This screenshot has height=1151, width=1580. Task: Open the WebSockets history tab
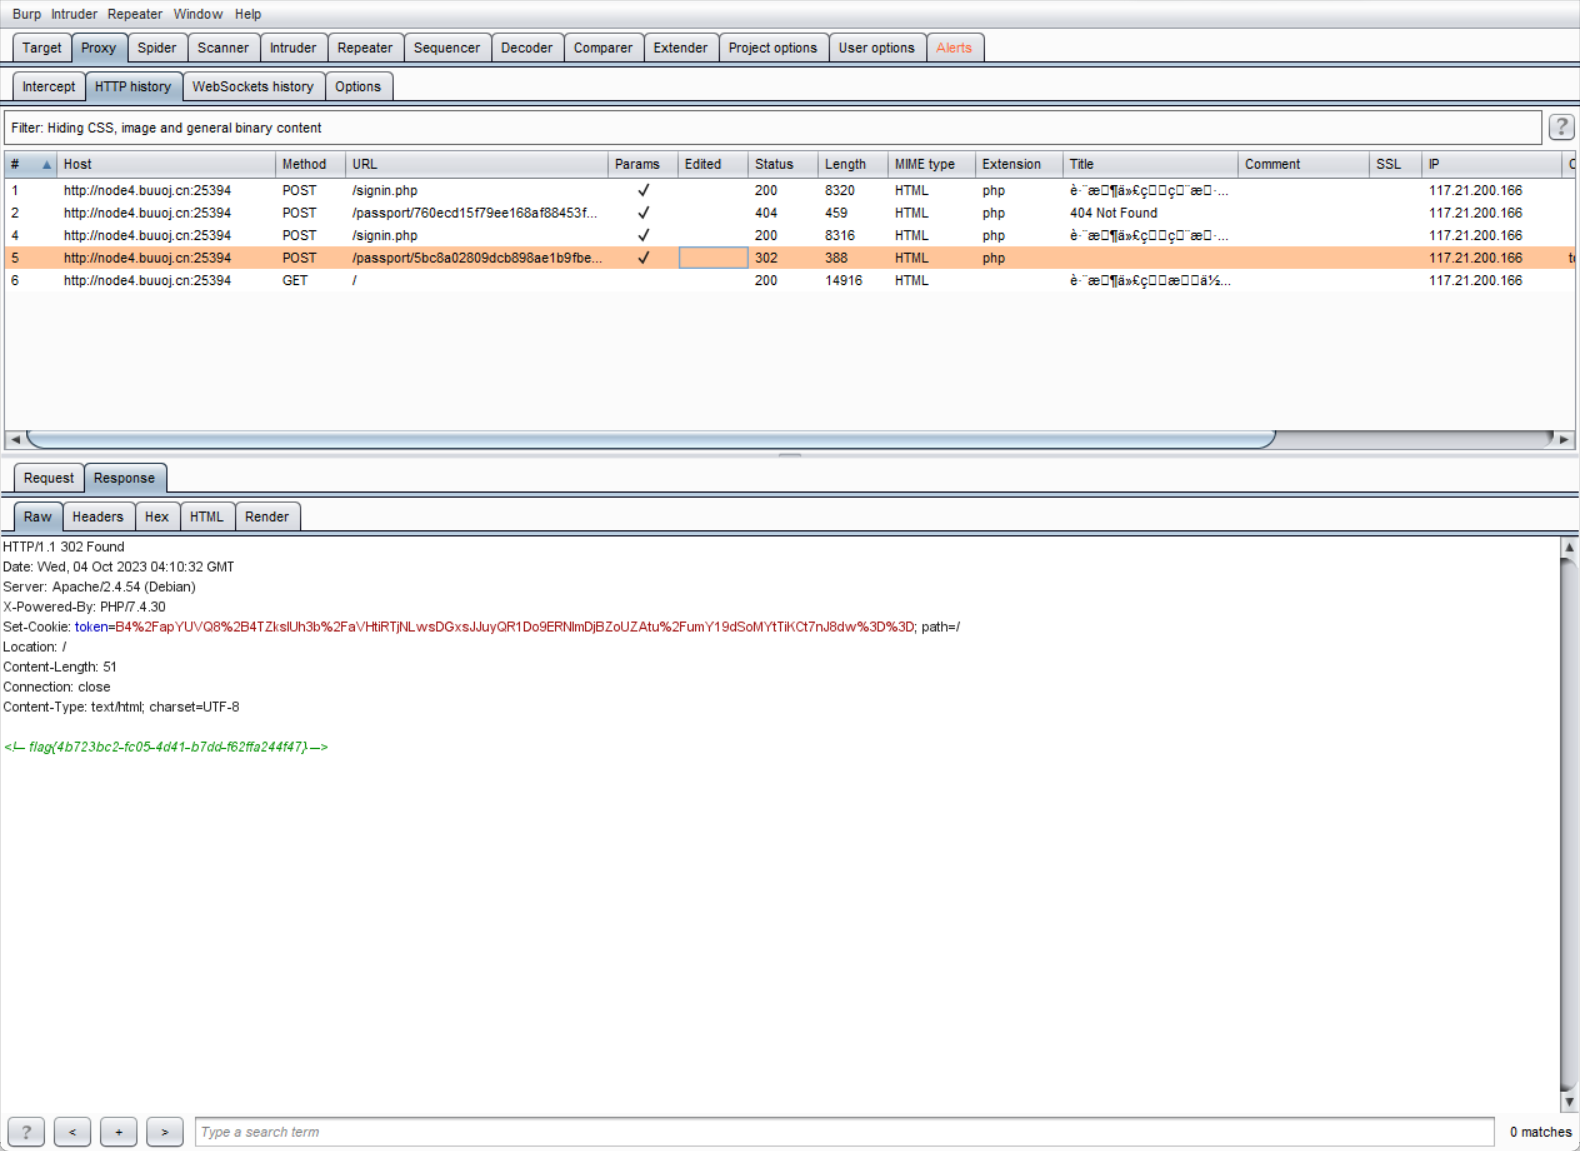253,87
